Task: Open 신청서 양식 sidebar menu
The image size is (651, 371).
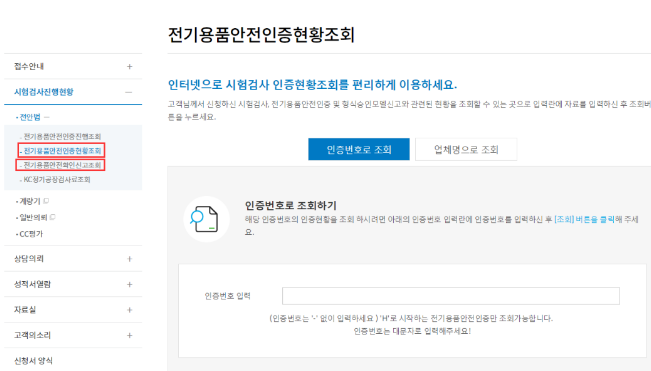Action: 33,361
